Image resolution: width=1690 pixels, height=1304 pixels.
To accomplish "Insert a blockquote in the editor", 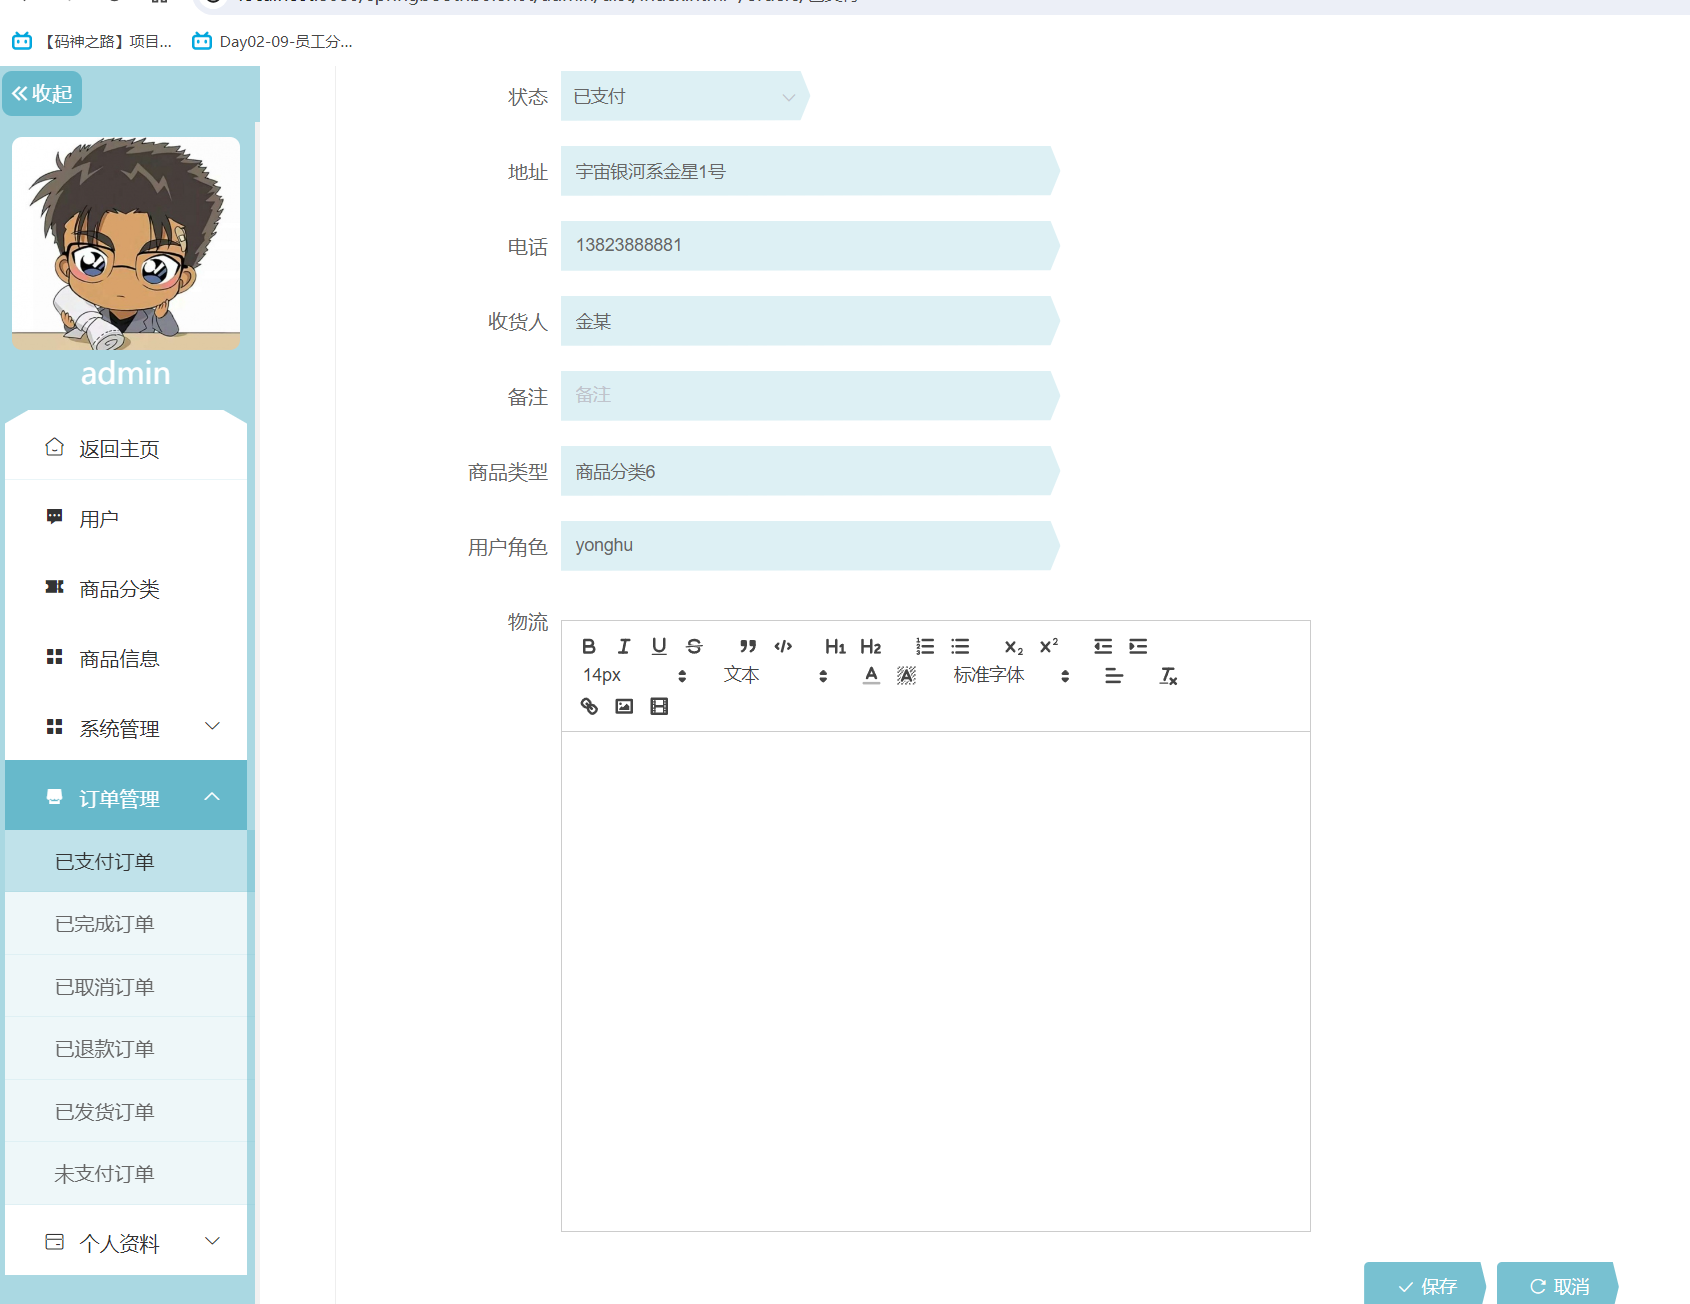I will click(748, 646).
